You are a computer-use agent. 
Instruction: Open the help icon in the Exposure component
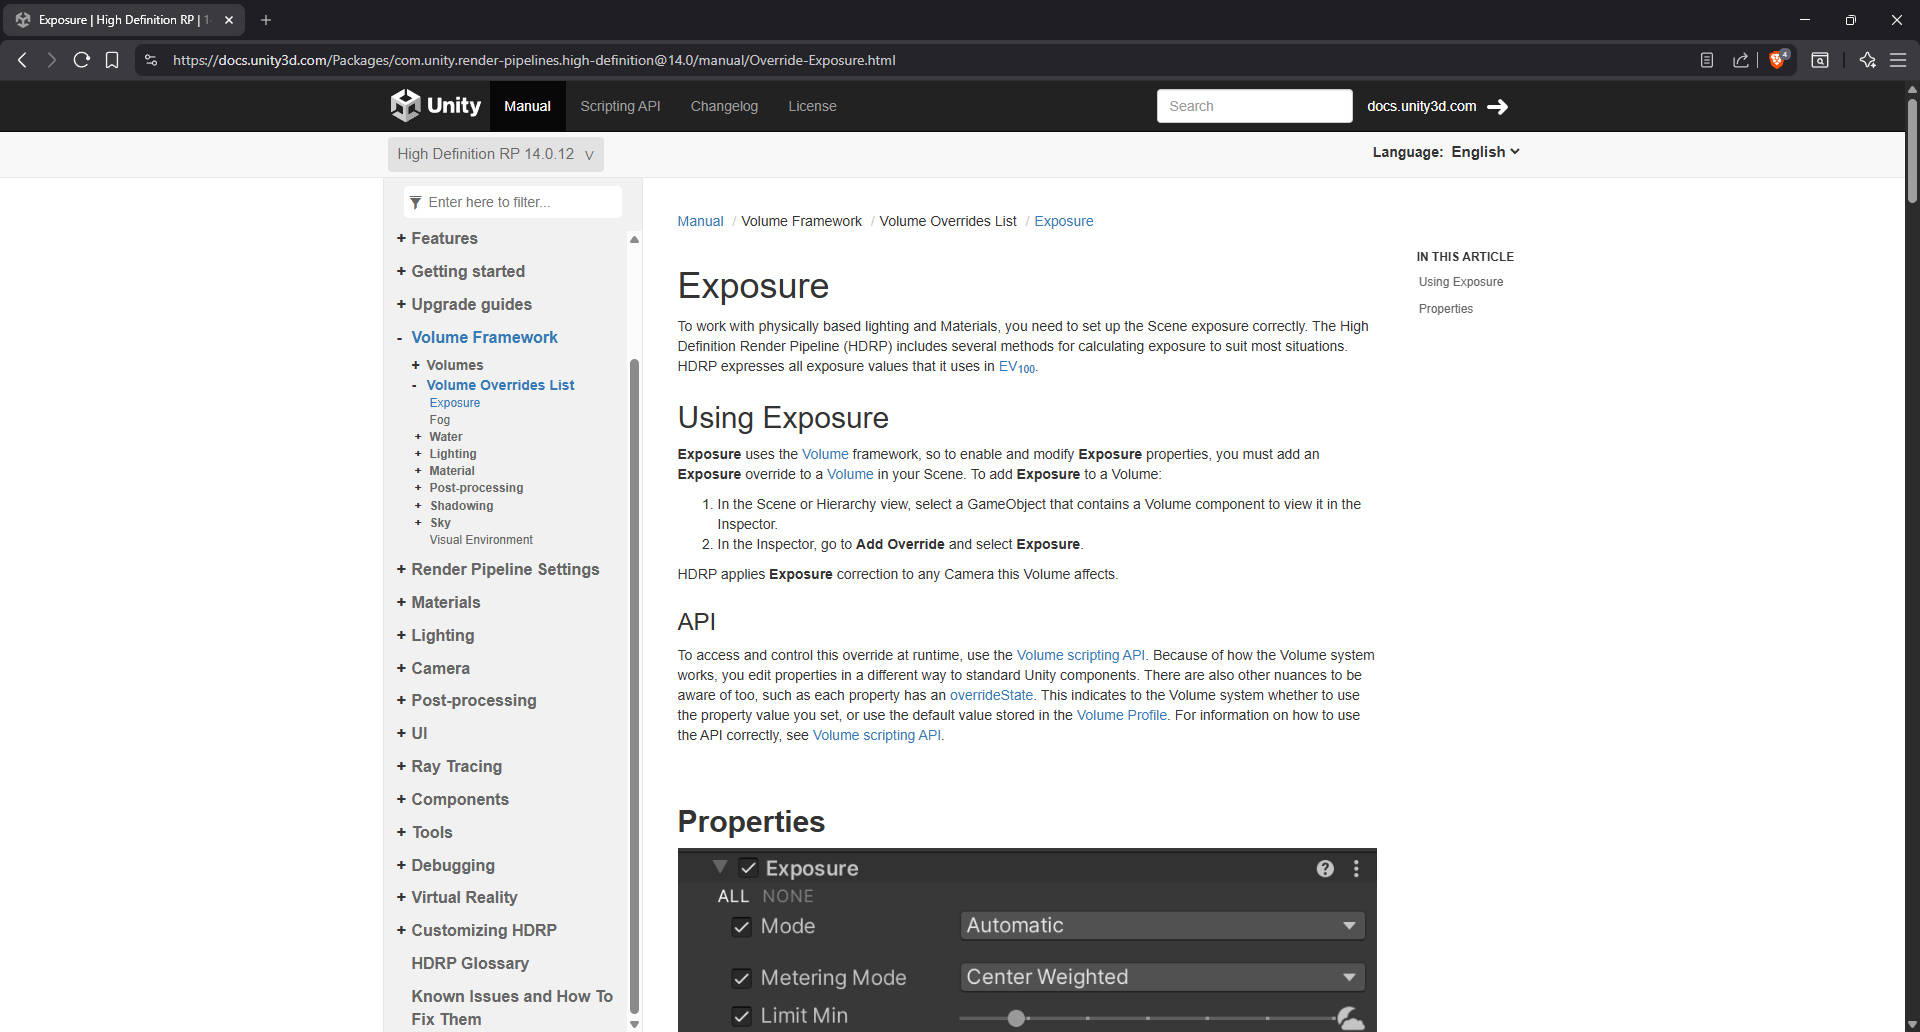[1325, 868]
